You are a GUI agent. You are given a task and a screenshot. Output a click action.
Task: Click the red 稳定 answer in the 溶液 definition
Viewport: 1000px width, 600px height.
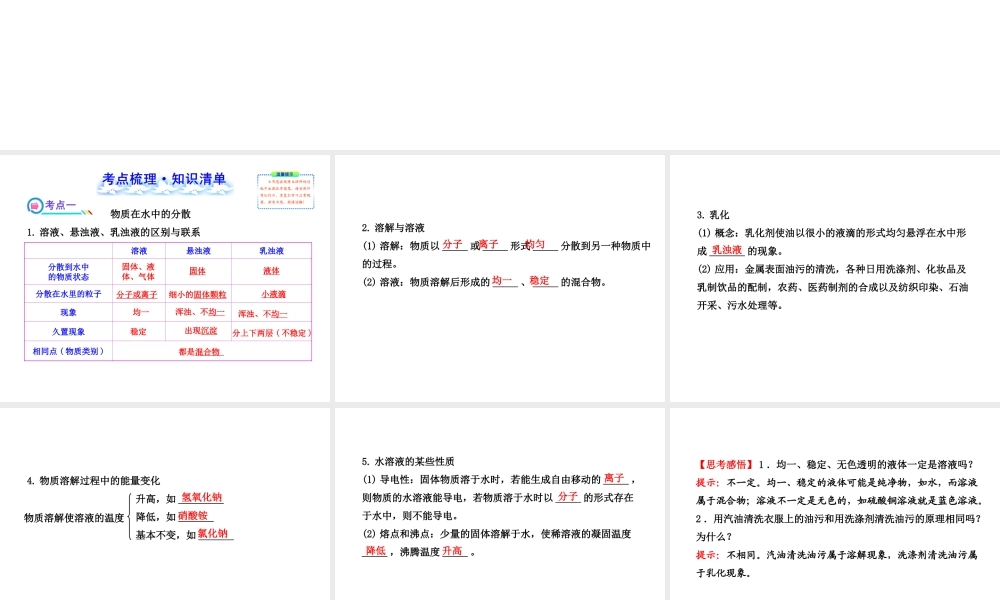[540, 281]
